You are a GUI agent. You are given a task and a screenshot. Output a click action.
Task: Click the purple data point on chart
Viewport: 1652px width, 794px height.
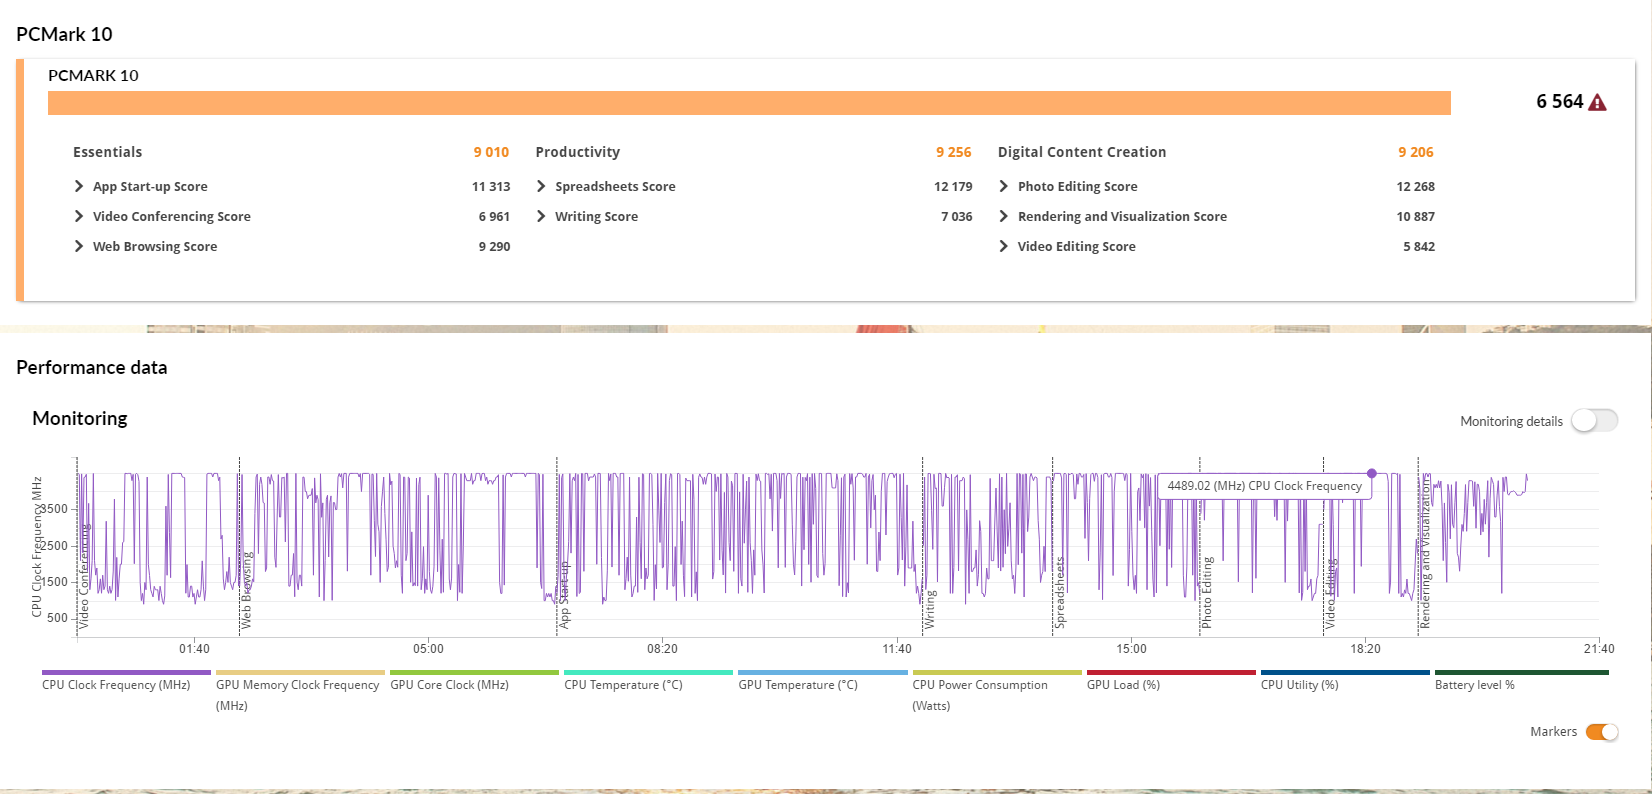(1372, 473)
